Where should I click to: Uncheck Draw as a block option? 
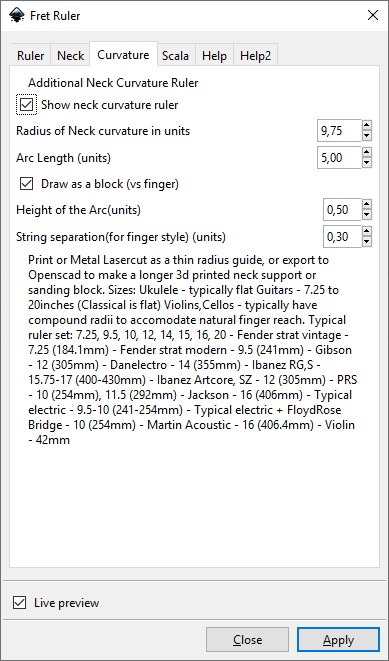27,184
